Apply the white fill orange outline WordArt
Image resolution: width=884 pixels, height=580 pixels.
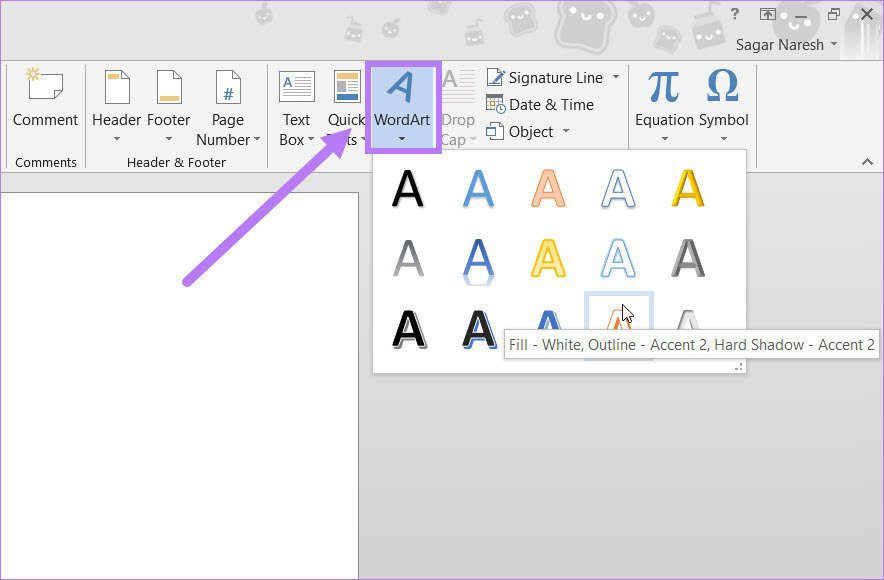(618, 312)
